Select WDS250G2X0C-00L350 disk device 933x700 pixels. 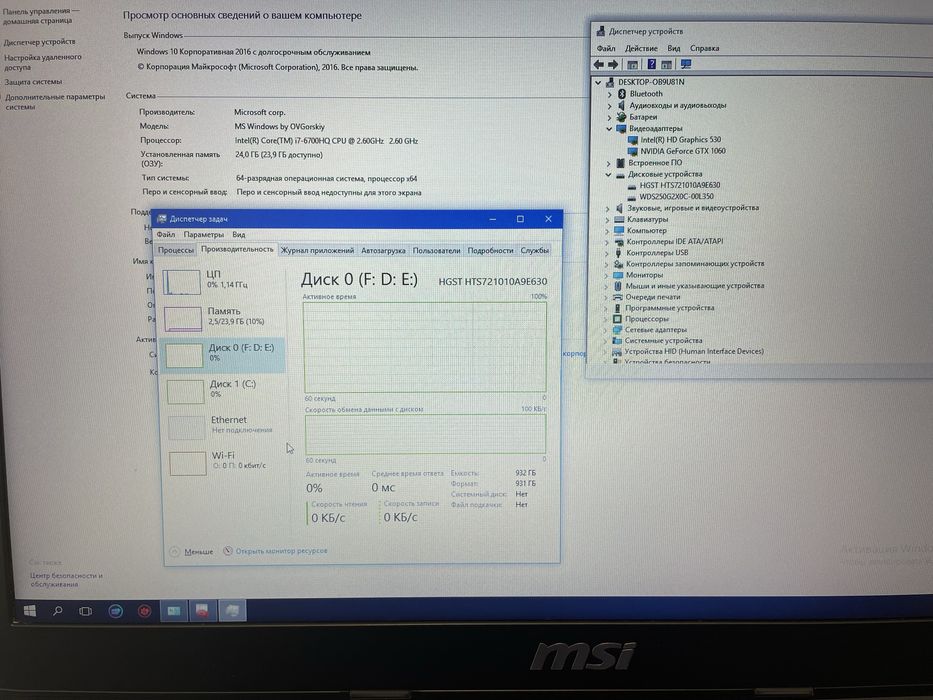(676, 197)
